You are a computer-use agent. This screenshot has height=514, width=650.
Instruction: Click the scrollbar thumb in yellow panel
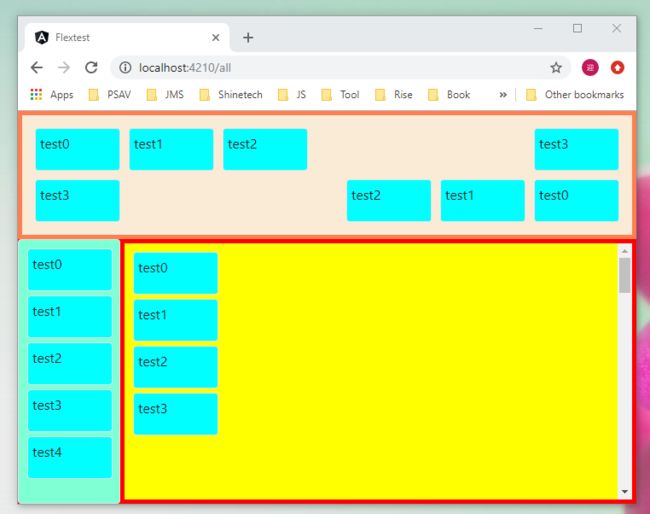(625, 275)
